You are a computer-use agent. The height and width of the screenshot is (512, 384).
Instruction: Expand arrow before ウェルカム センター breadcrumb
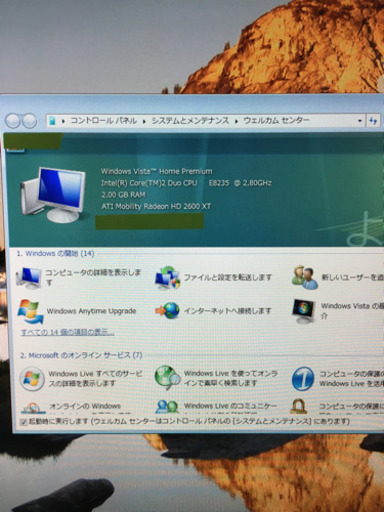point(236,121)
